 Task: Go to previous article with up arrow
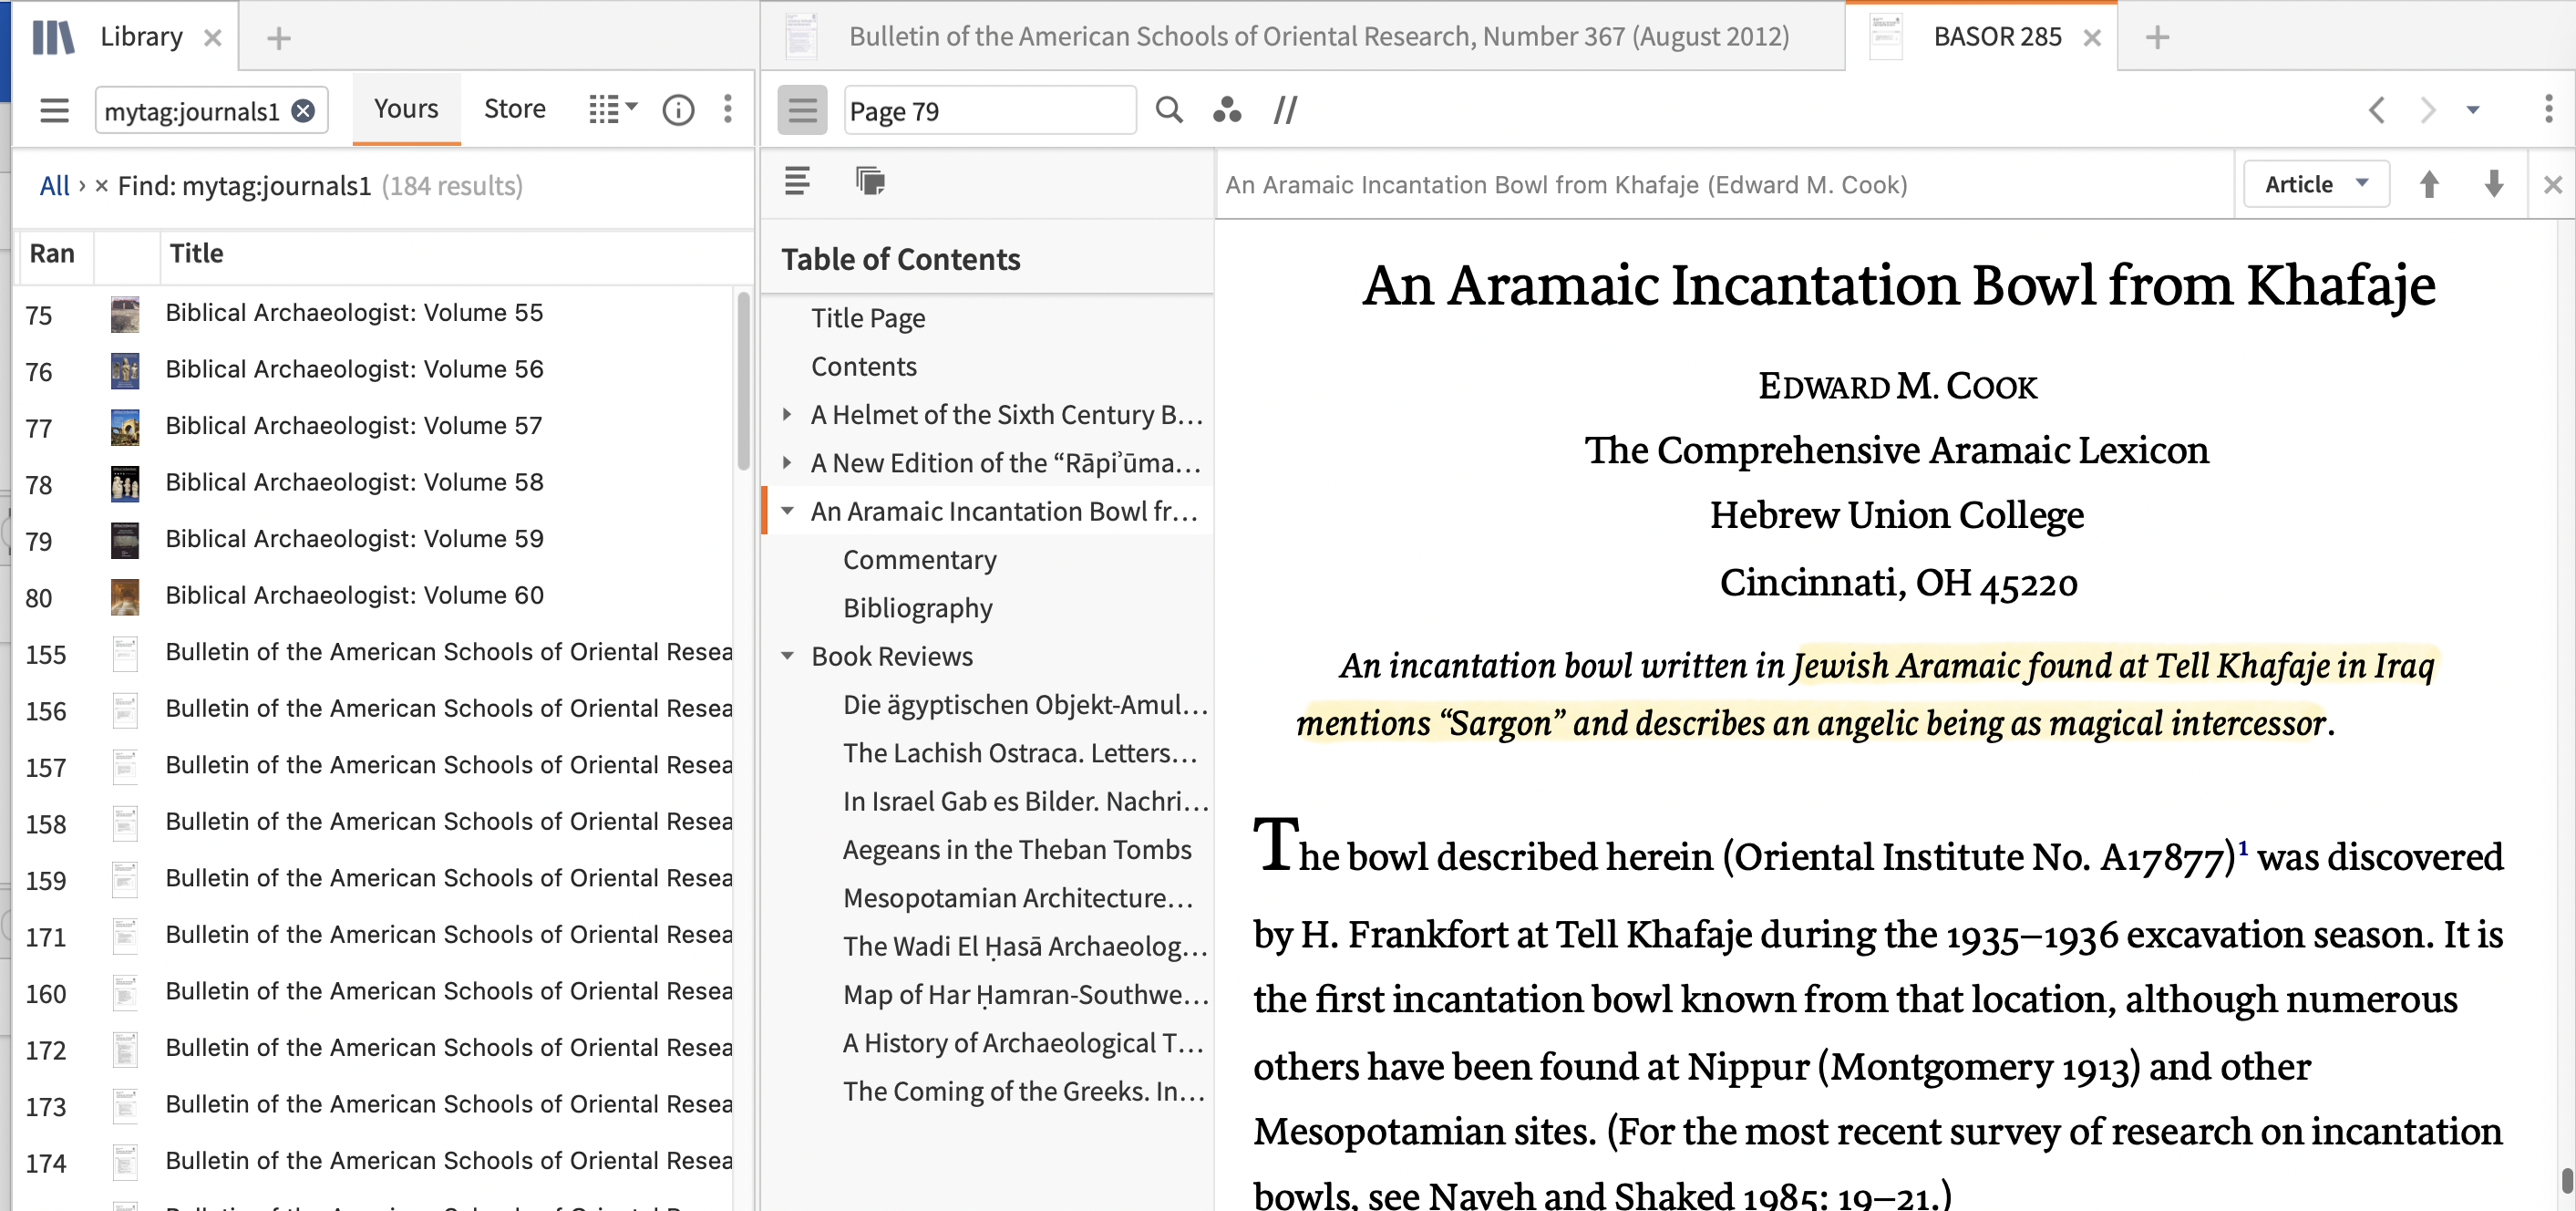(x=2428, y=184)
